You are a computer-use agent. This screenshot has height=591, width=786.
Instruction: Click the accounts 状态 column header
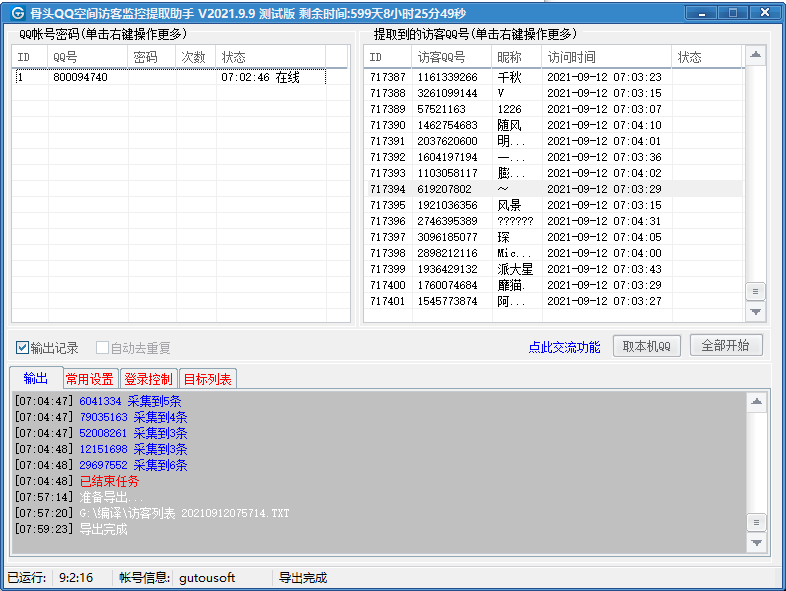click(x=271, y=57)
